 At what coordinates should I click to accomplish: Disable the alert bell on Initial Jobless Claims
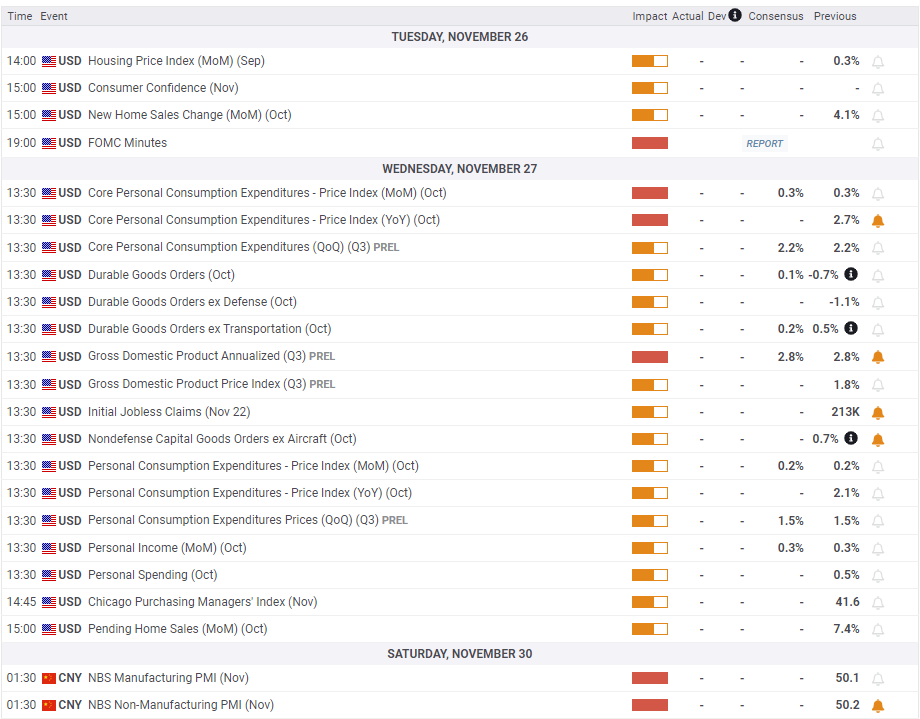(878, 411)
